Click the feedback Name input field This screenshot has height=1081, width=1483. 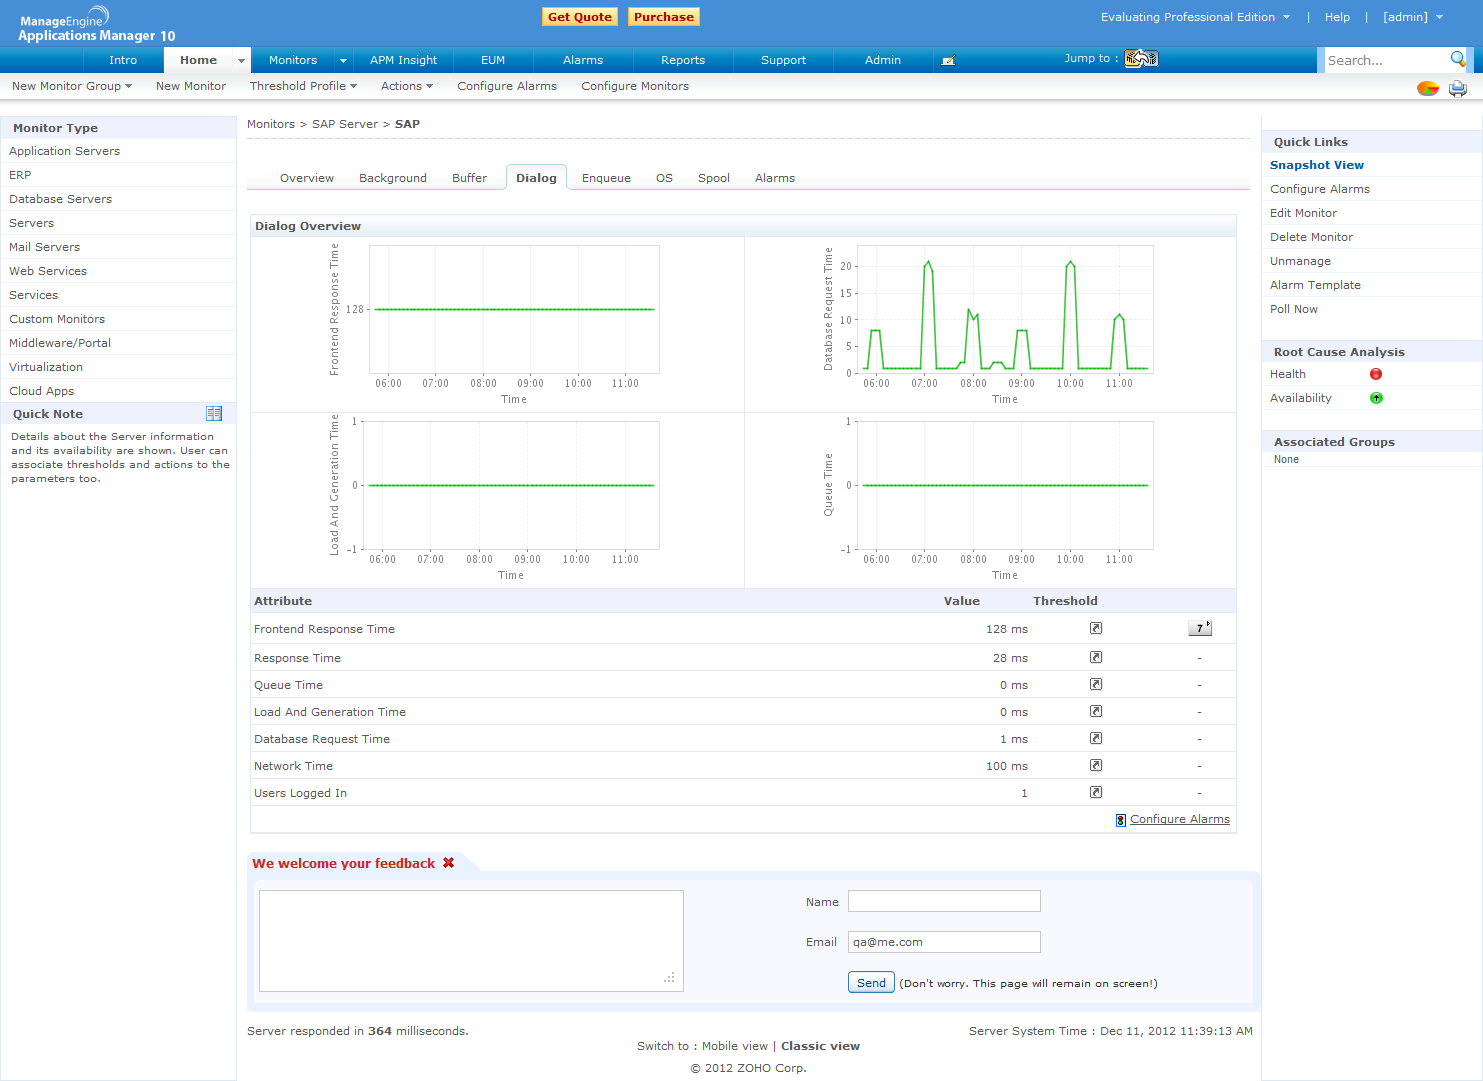click(x=944, y=902)
